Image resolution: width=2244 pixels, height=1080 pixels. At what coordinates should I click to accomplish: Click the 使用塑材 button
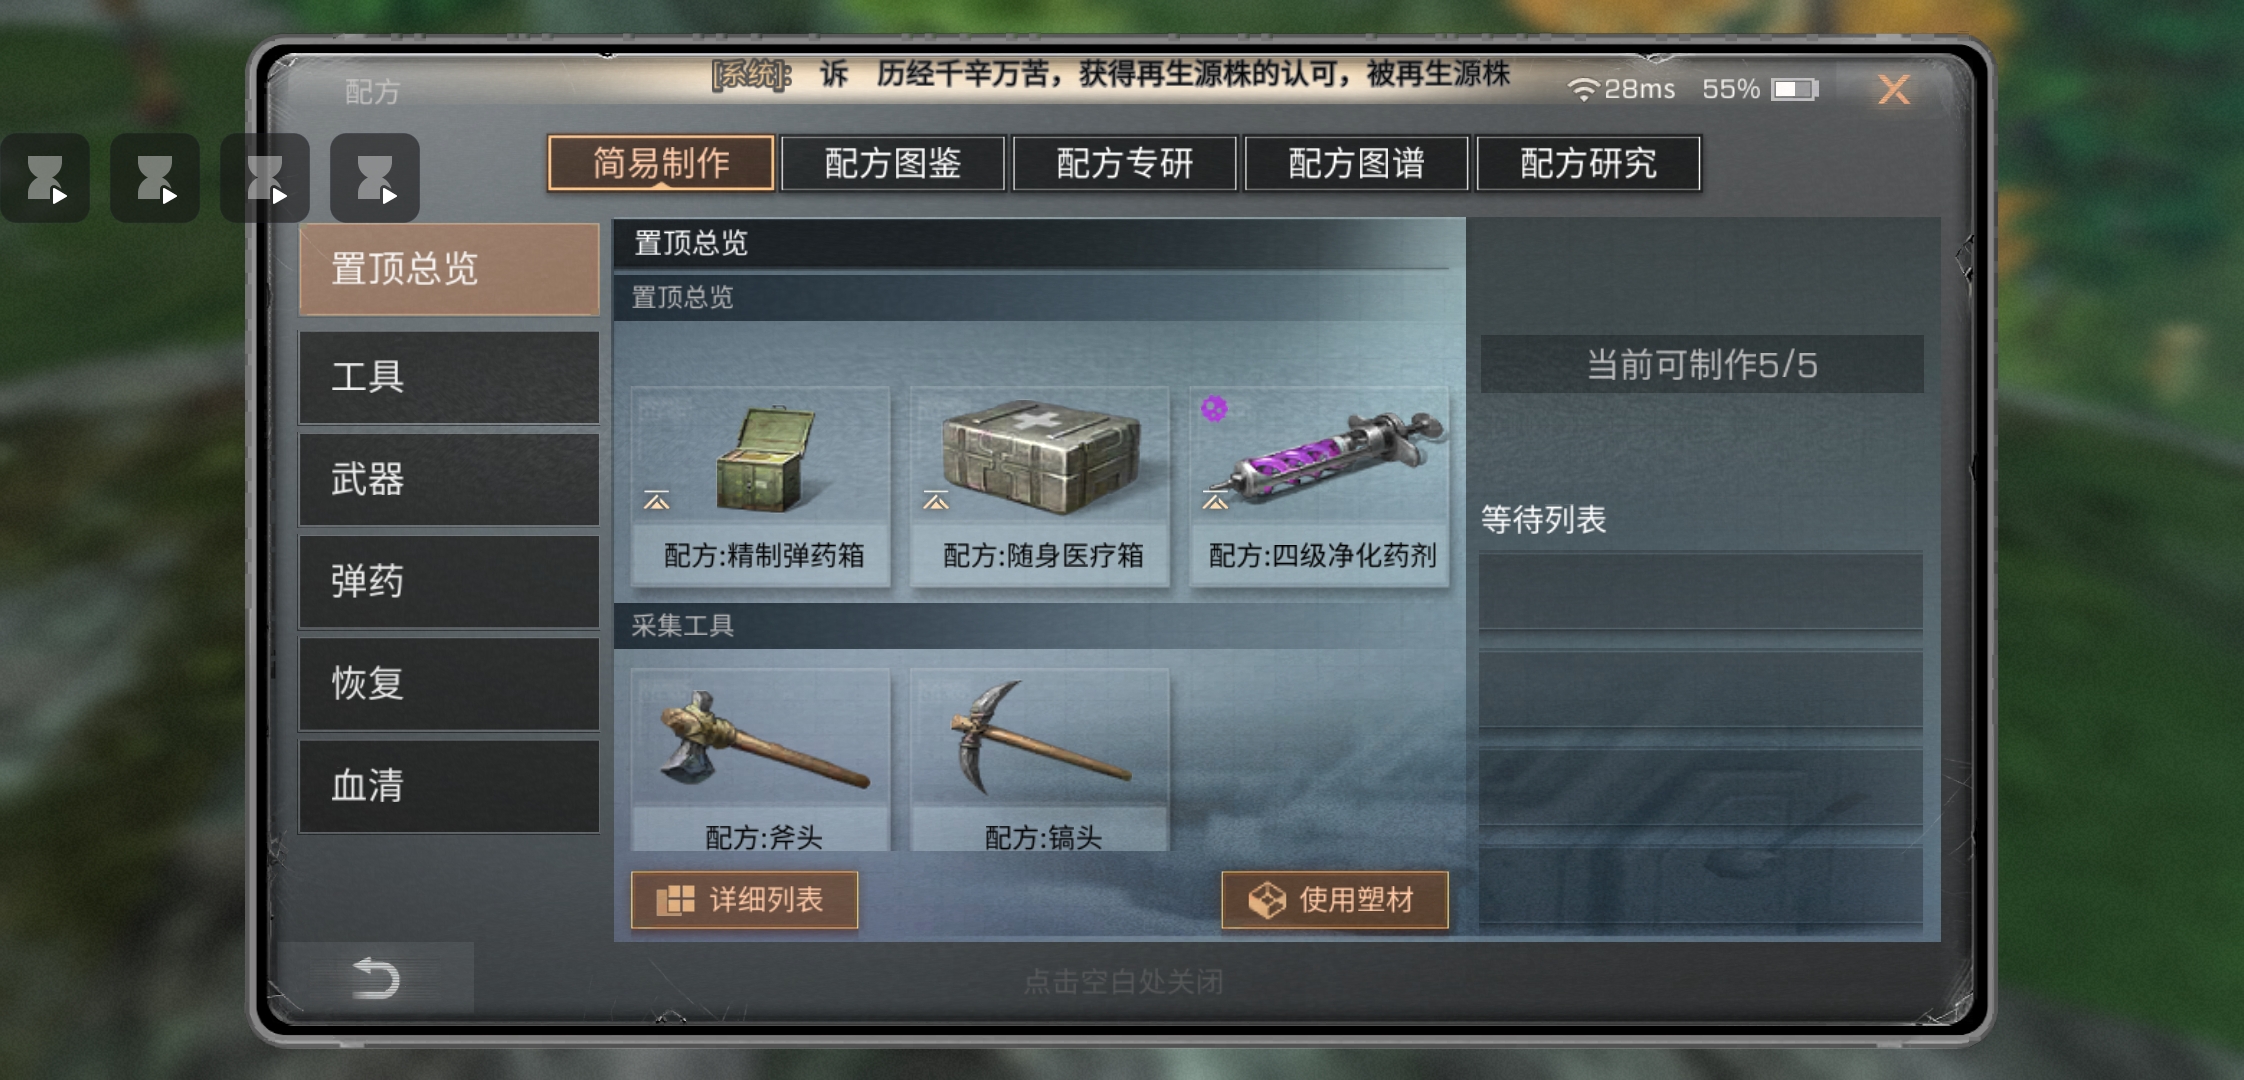tap(1335, 900)
